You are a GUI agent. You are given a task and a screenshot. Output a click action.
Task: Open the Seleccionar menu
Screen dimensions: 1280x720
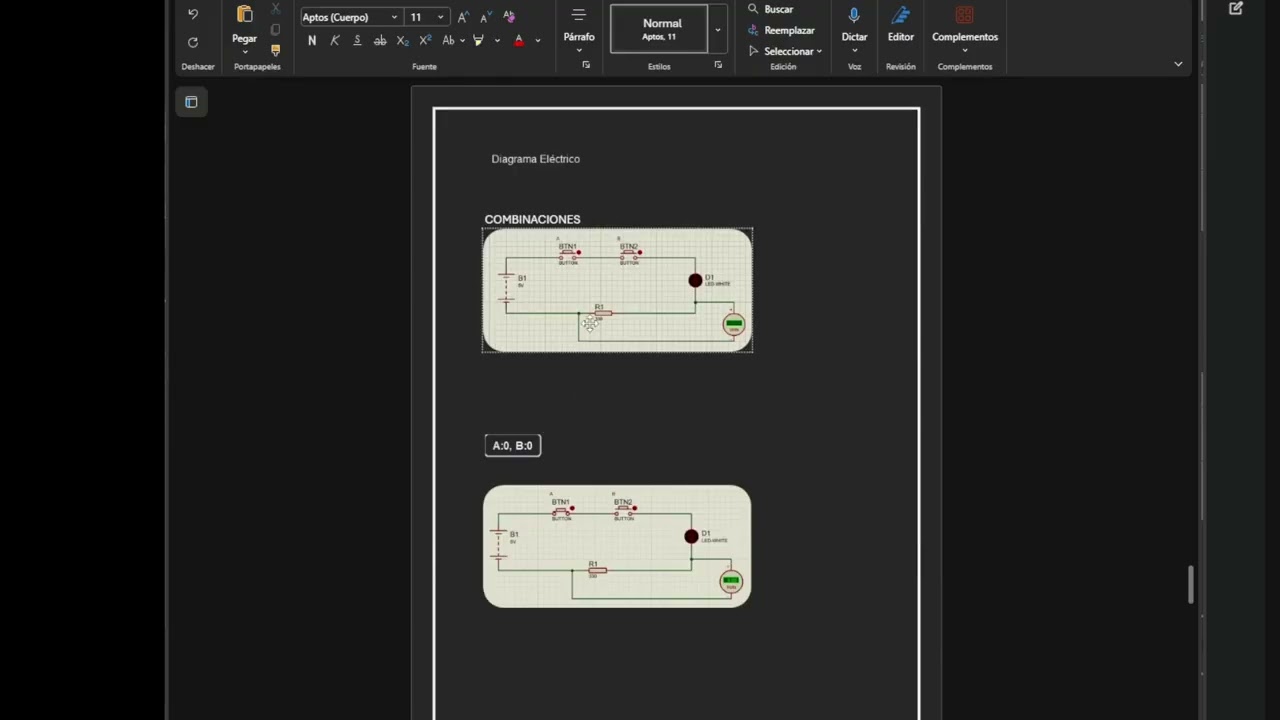(785, 51)
